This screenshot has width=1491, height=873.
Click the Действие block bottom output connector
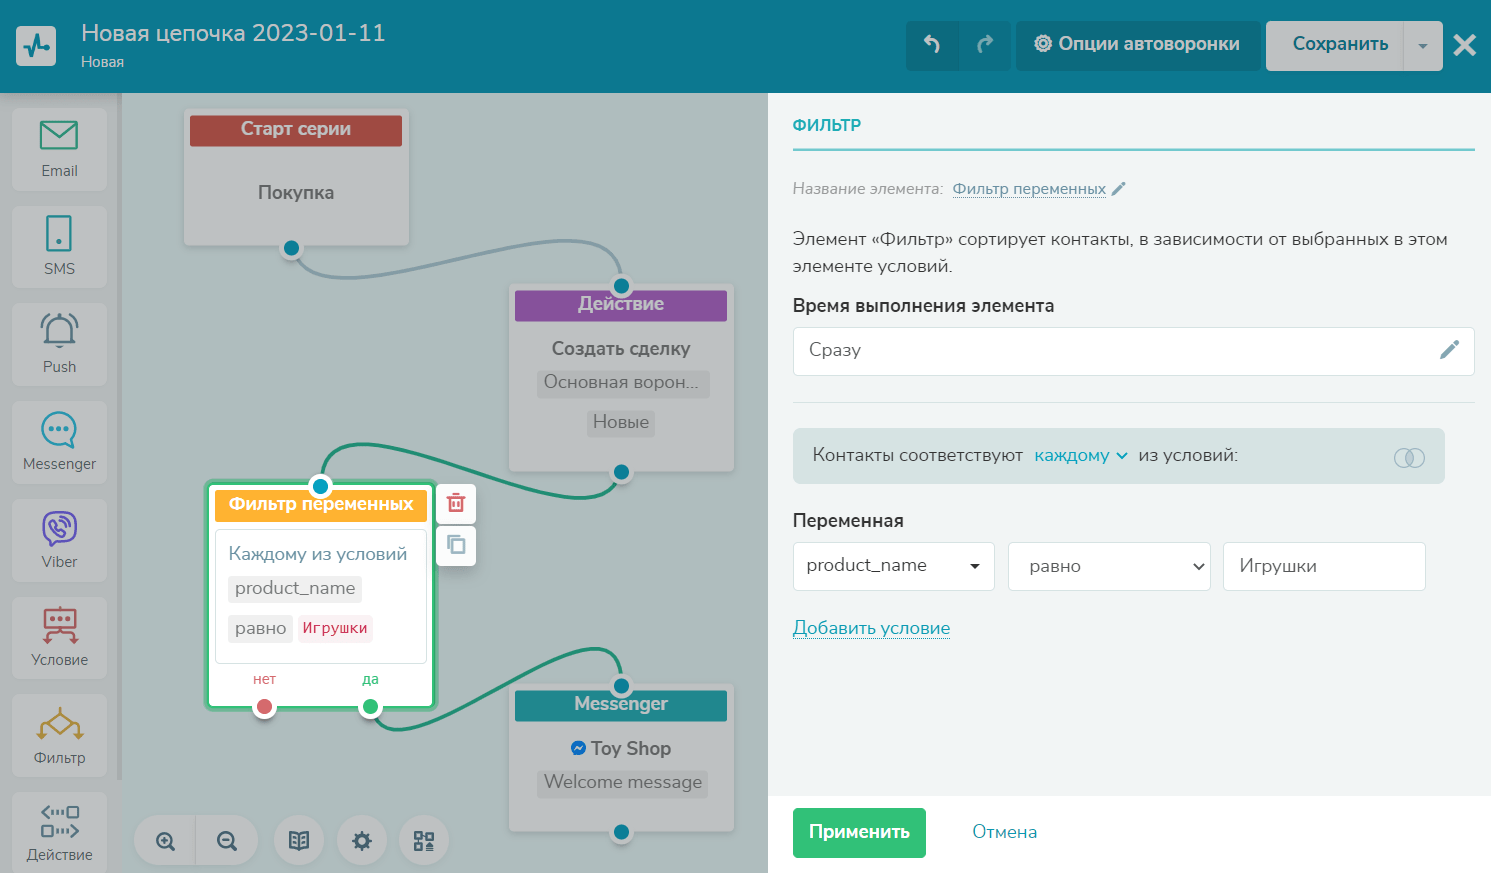coord(621,472)
